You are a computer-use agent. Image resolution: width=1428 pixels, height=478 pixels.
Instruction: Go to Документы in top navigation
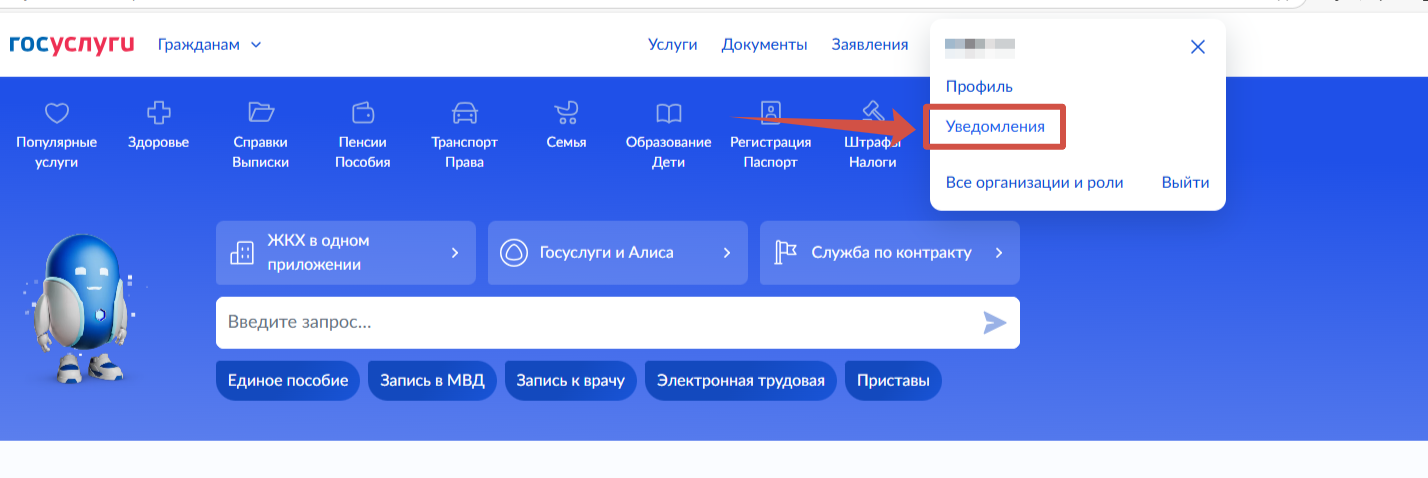point(764,45)
